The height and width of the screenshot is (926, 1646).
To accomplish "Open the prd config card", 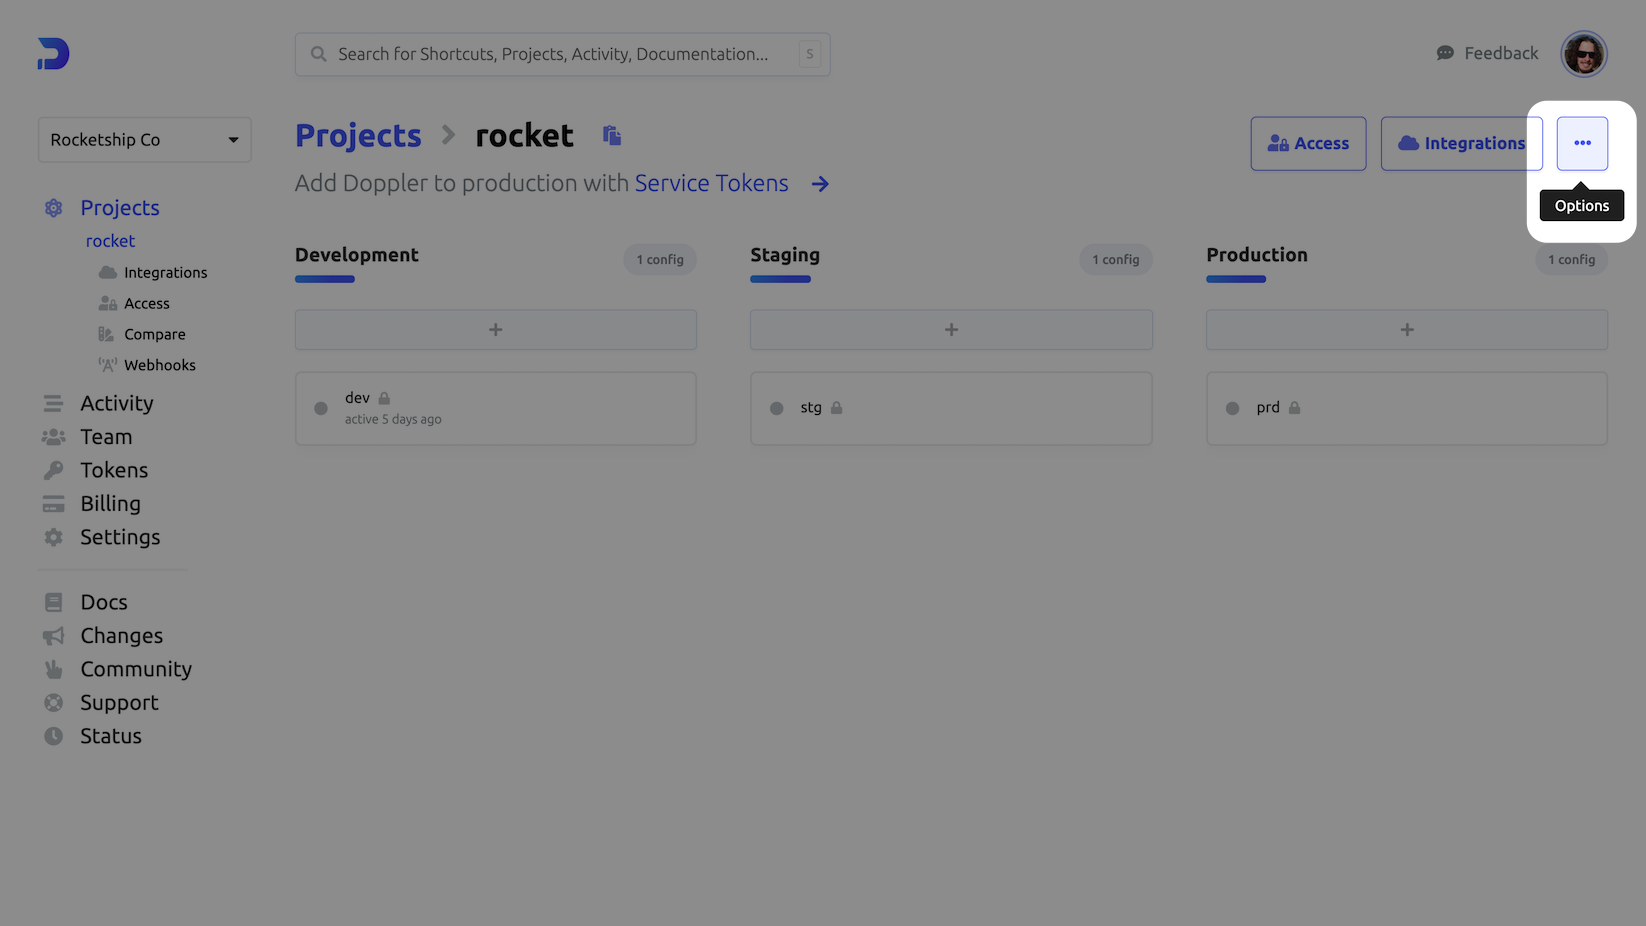I will [1407, 408].
